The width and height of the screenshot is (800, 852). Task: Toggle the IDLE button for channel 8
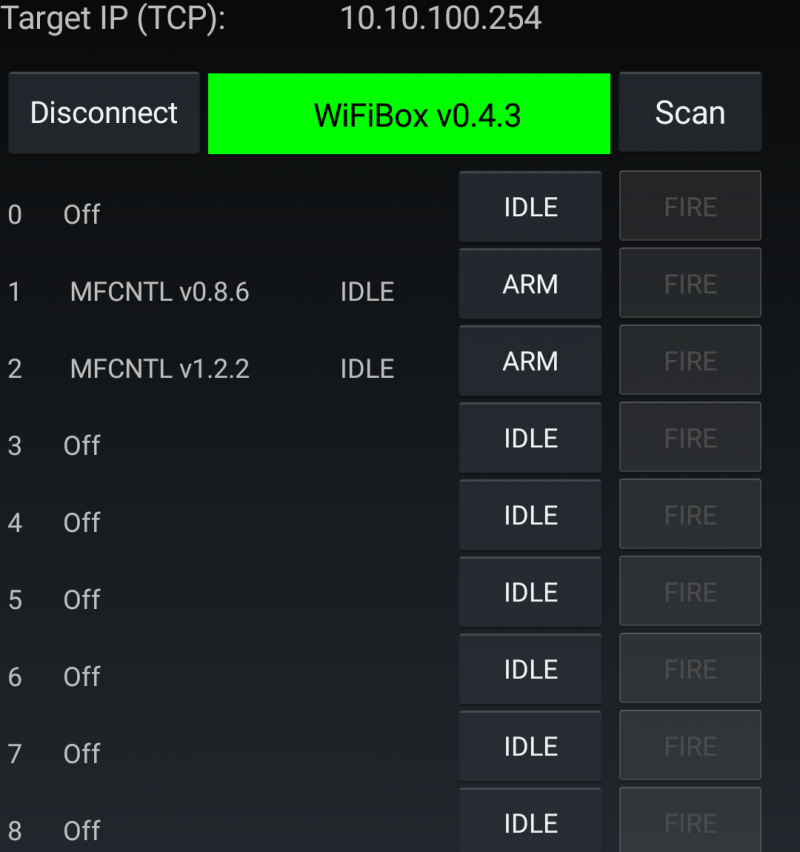[530, 822]
